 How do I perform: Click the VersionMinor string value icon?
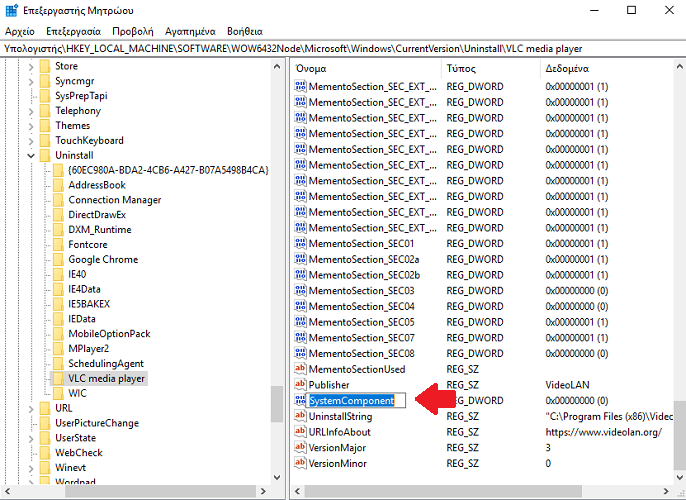[x=300, y=463]
